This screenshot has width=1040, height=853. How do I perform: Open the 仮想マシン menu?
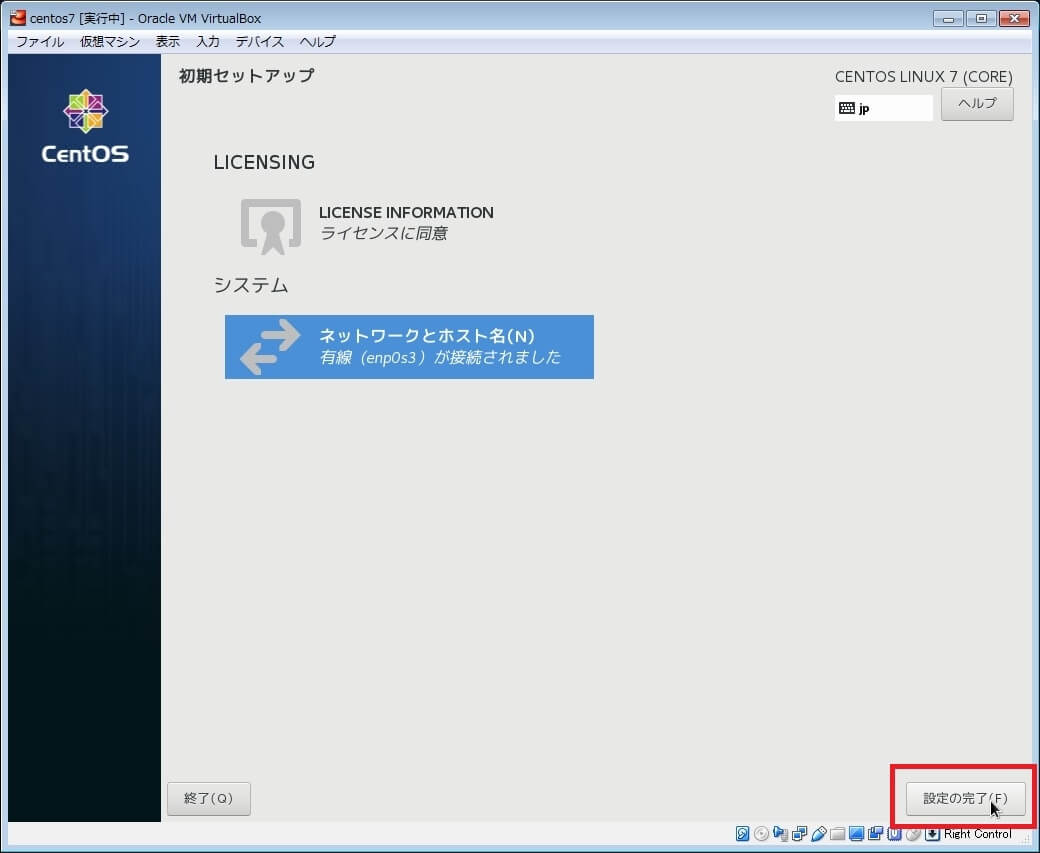(x=110, y=42)
